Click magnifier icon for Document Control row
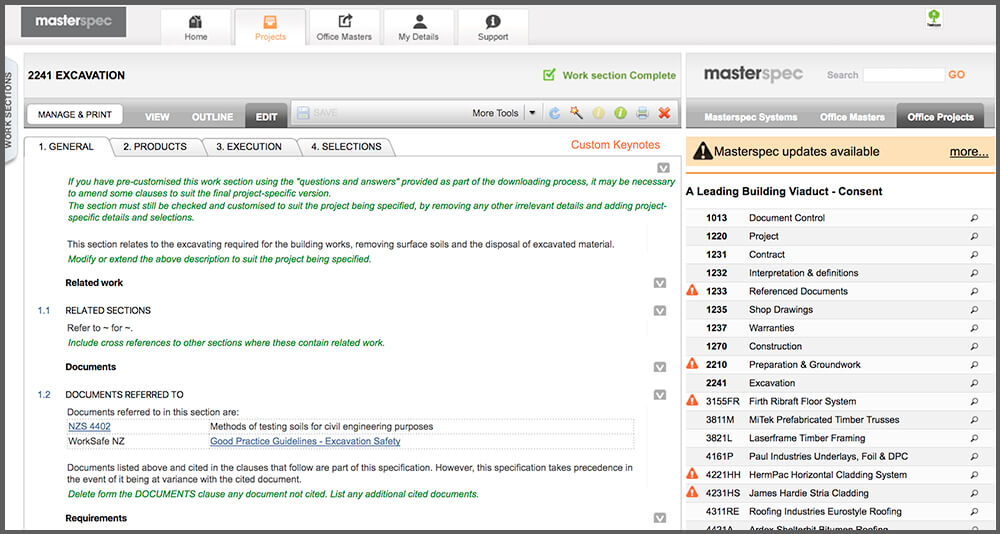The image size is (1000, 534). (x=974, y=218)
